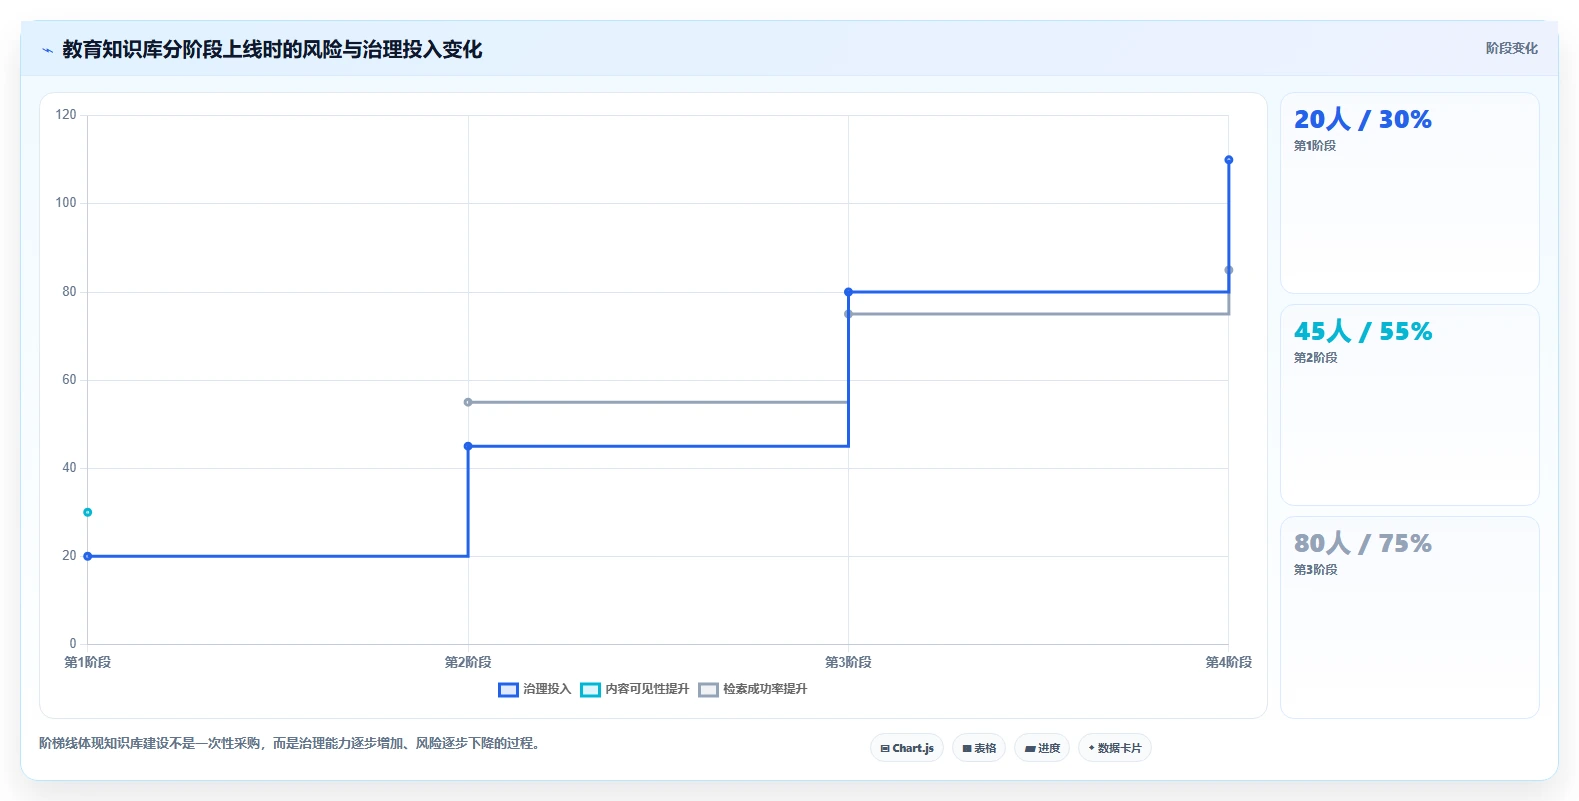This screenshot has width=1579, height=801.
Task: Click the gray data point at 第4阶段 value 85
Action: point(1228,270)
